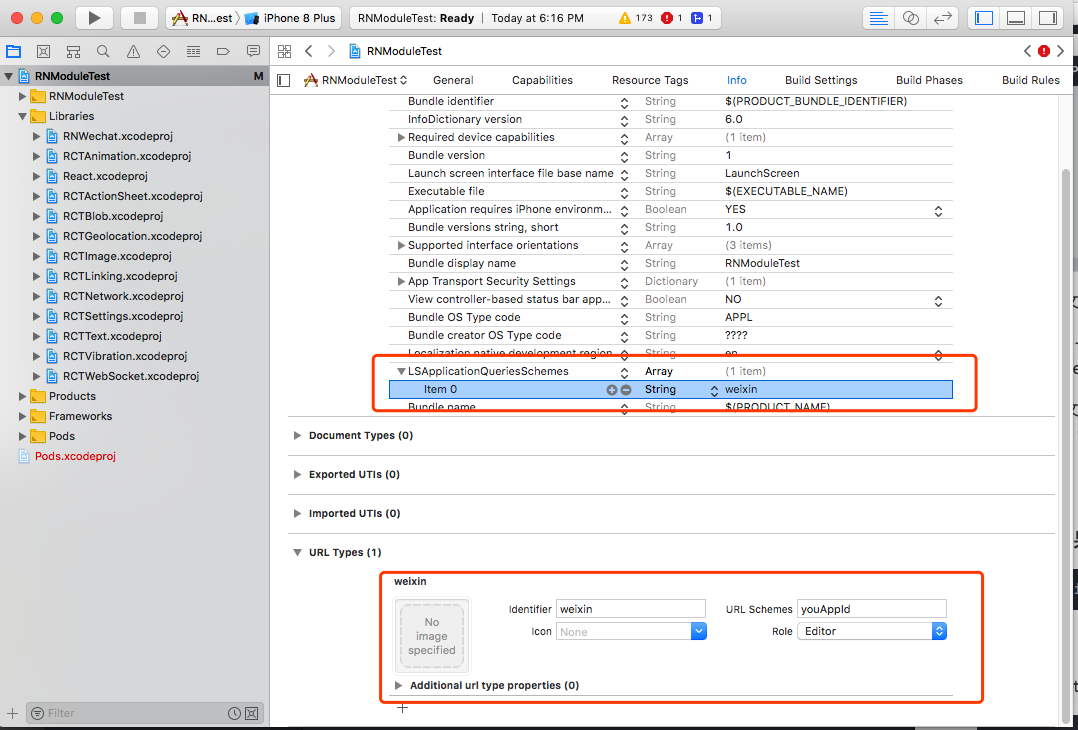Switch to the General tab
Screen dimensions: 1078x730
point(453,80)
